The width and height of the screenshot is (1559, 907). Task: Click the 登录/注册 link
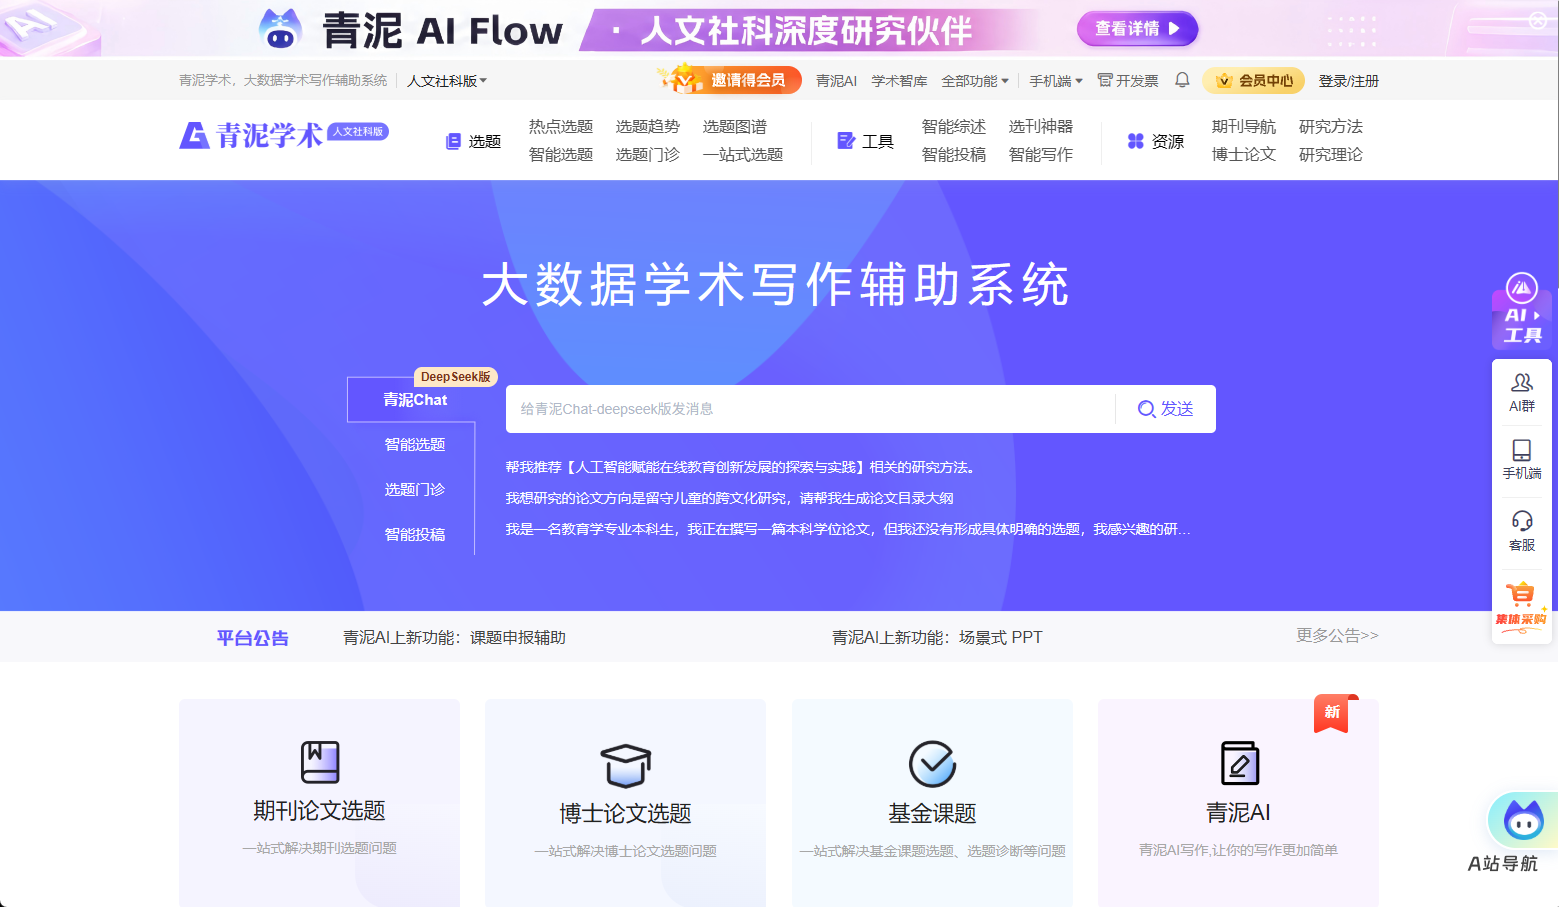click(x=1348, y=81)
